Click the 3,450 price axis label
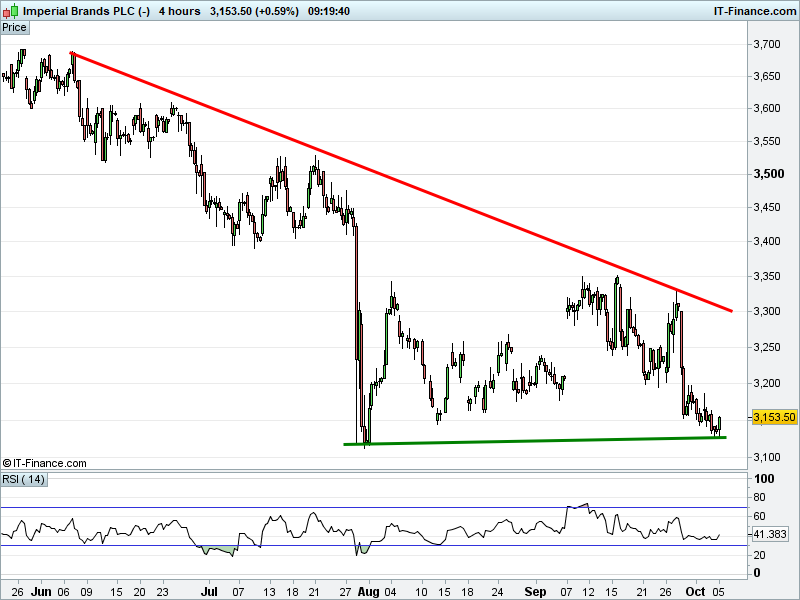This screenshot has height=600, width=800. (767, 207)
